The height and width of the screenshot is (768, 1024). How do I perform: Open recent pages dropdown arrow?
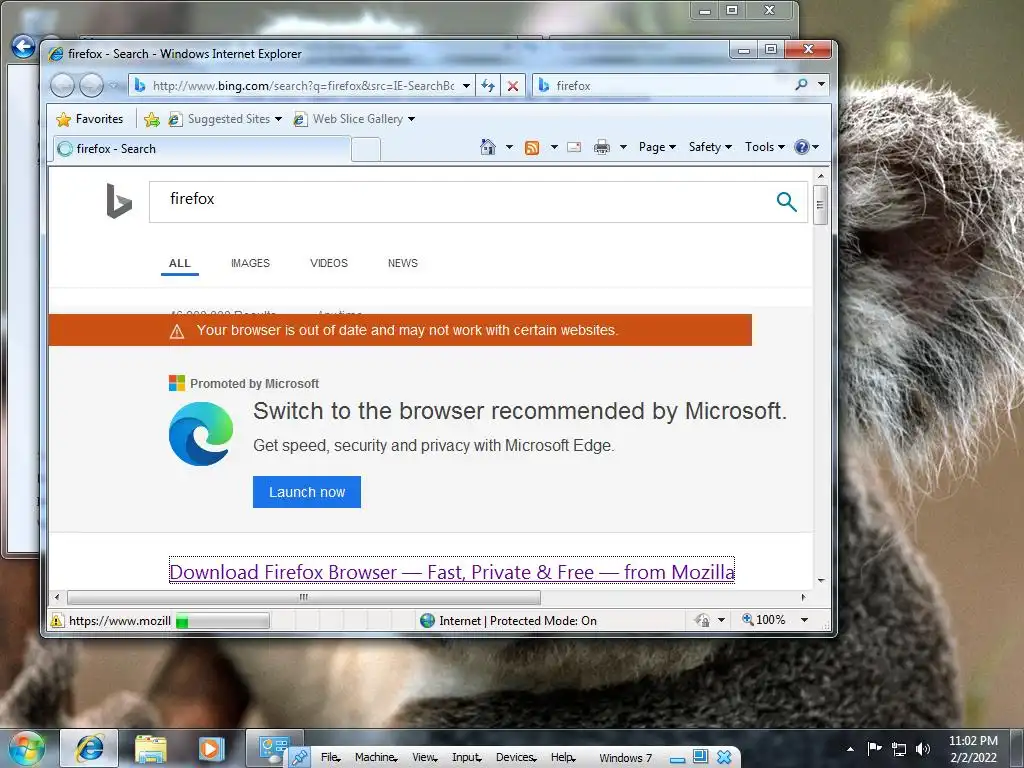click(114, 85)
